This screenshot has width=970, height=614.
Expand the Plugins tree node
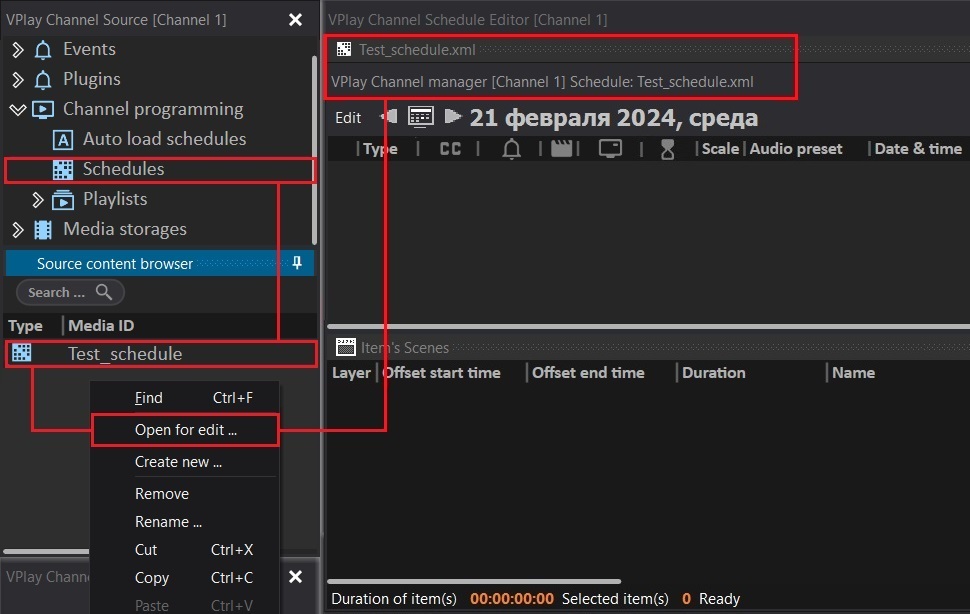click(18, 79)
